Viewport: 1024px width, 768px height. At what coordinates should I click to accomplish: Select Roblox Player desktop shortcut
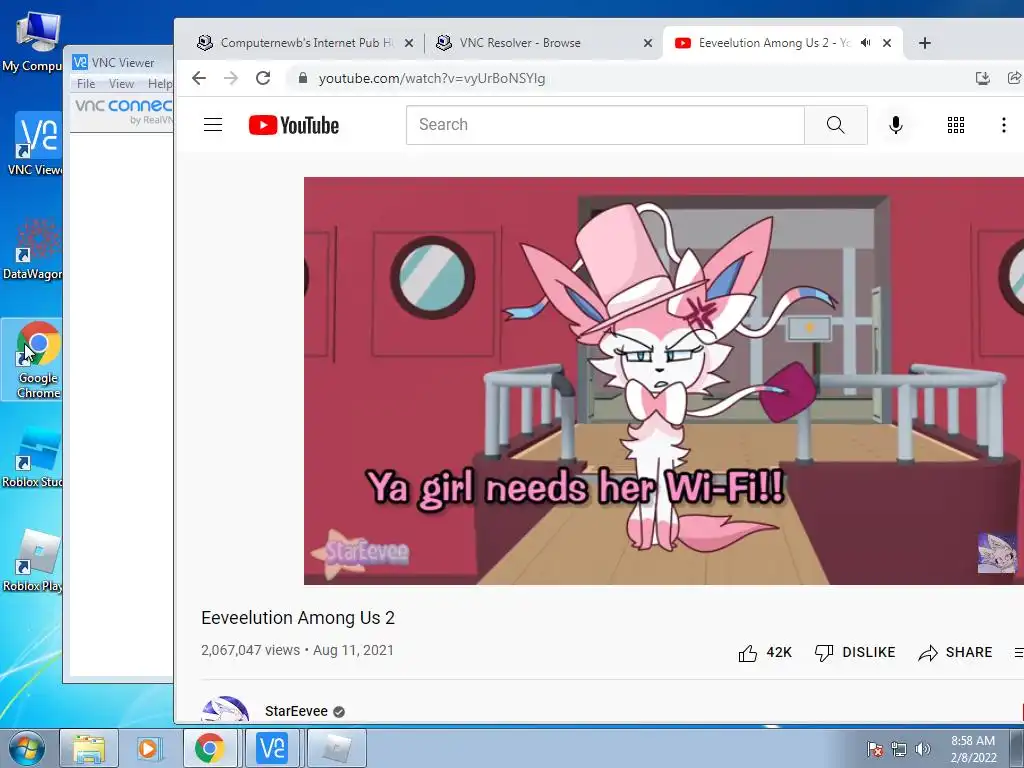33,560
